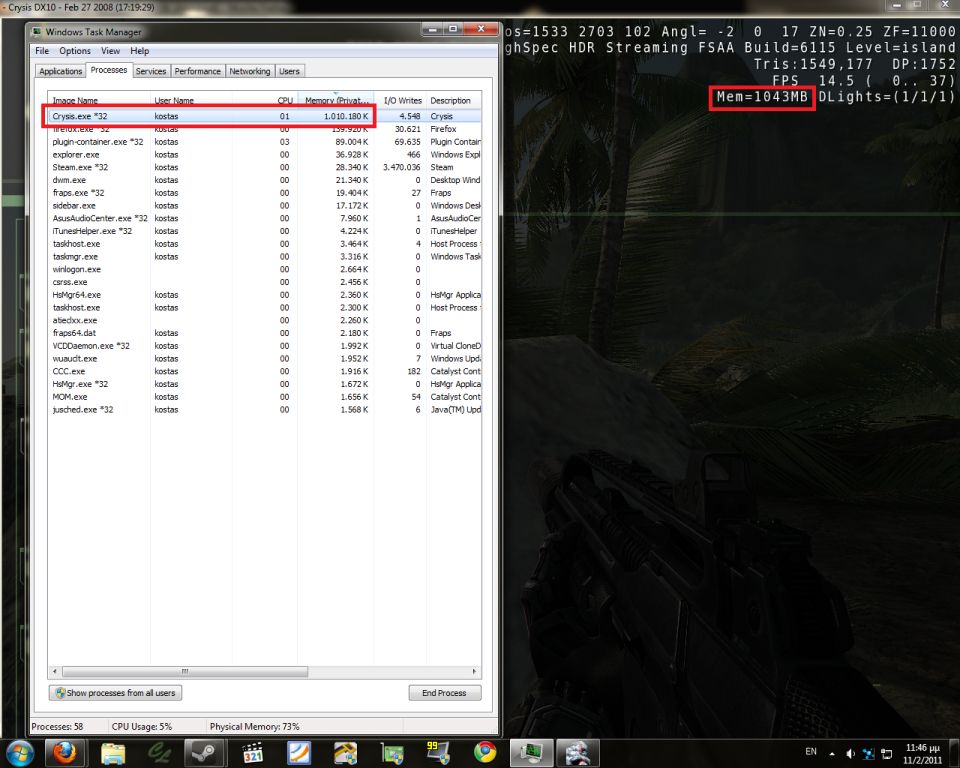Click the EN language indicator
This screenshot has width=960, height=768.
click(x=811, y=751)
